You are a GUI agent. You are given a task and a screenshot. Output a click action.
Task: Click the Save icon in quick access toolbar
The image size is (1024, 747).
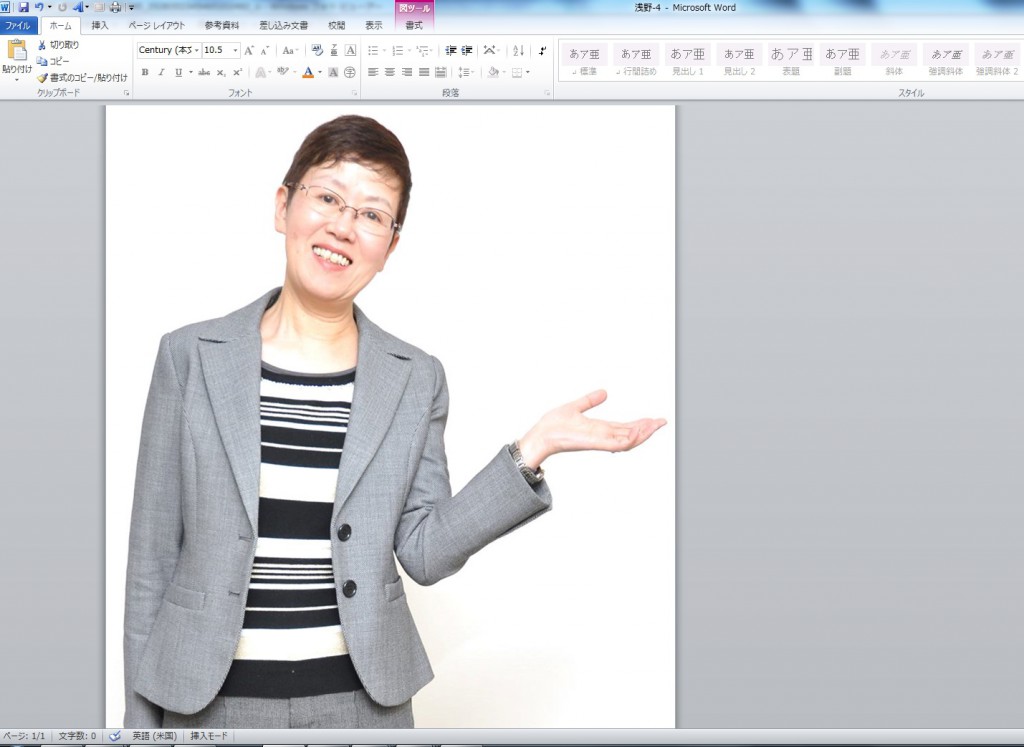(x=23, y=7)
